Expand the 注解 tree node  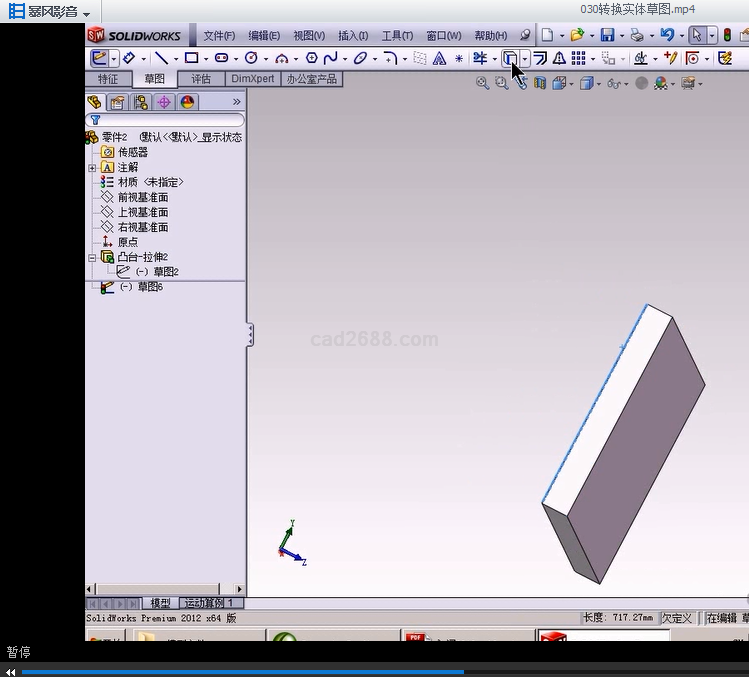coord(92,168)
